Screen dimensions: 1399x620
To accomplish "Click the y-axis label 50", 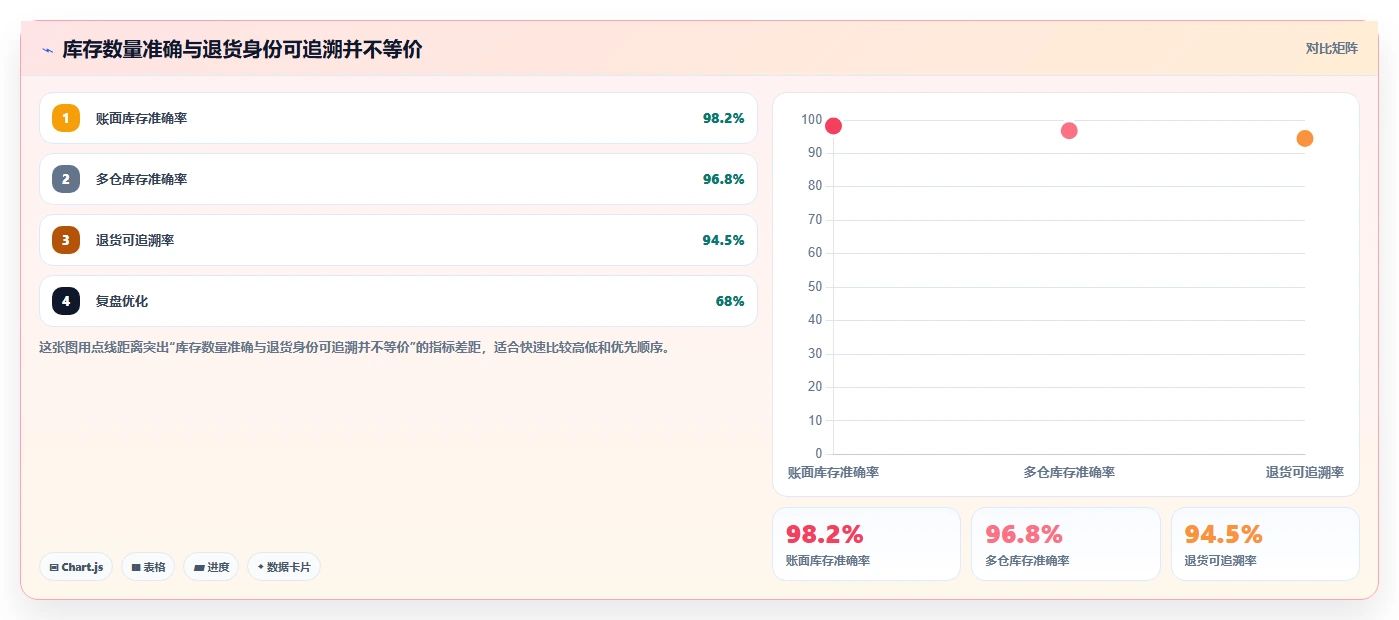I will point(815,287).
